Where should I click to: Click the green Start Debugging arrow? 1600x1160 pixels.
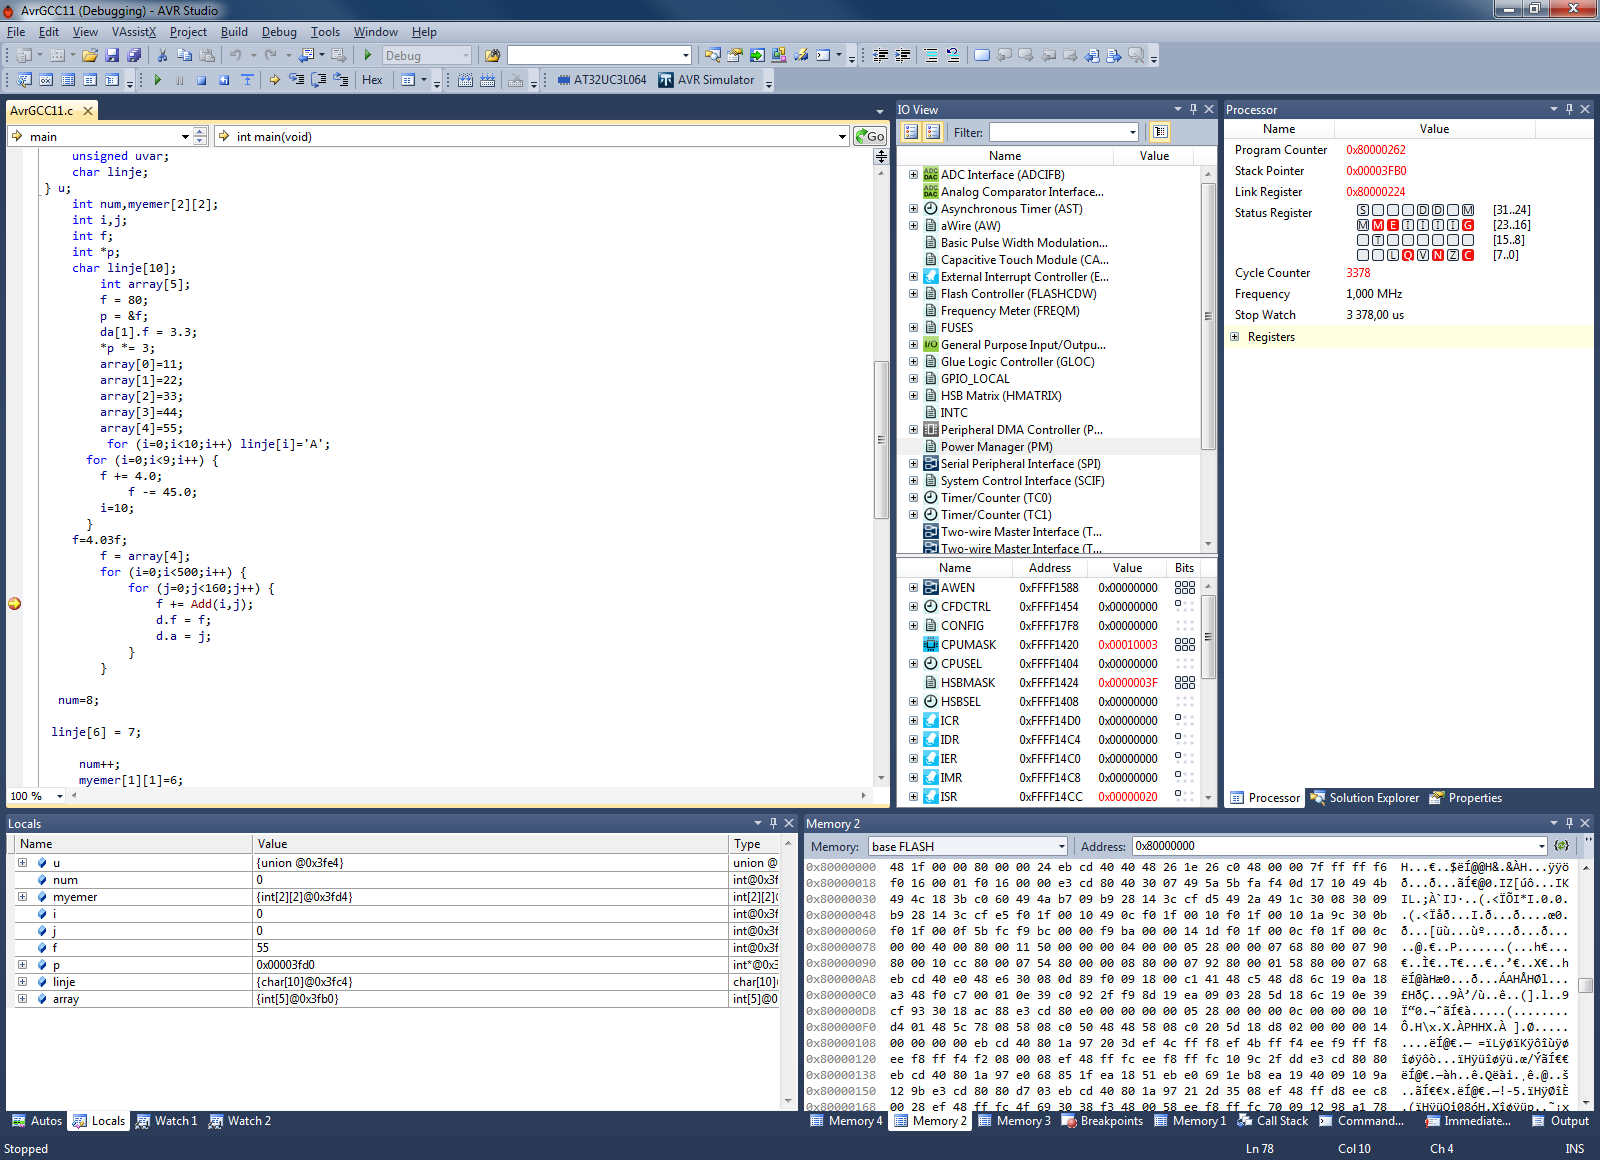click(368, 55)
